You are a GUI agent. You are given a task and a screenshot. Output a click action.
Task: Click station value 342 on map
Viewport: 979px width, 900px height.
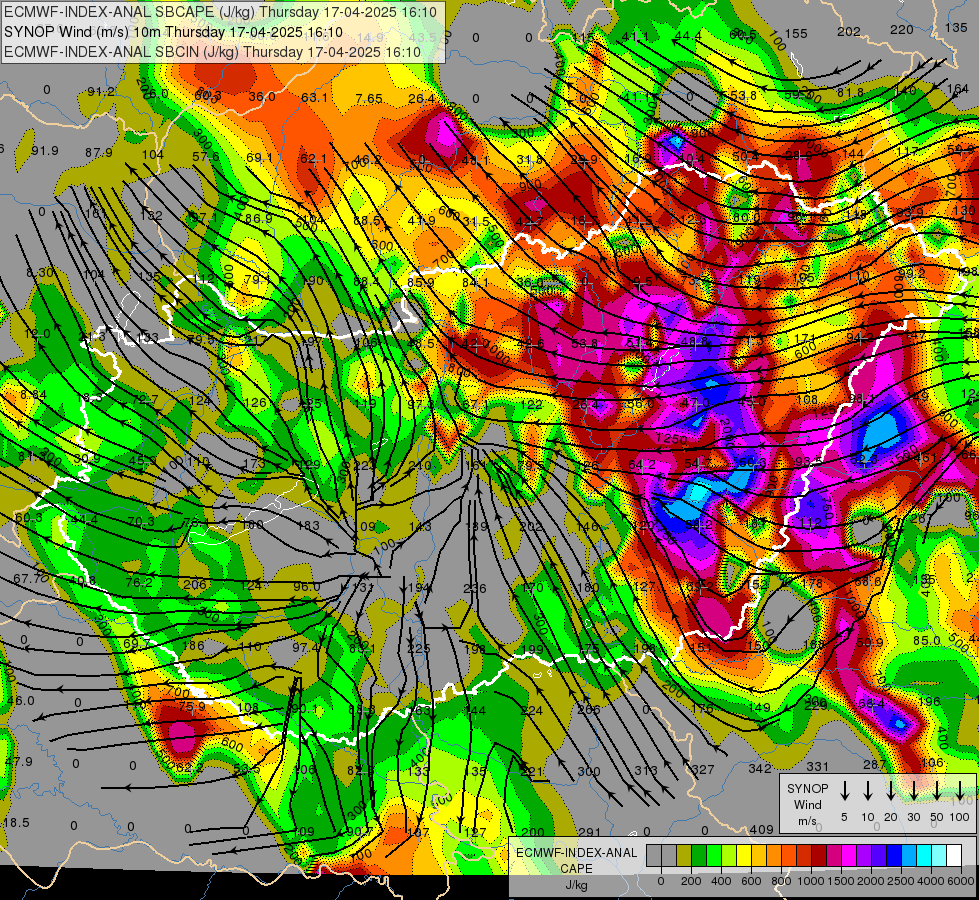760,768
